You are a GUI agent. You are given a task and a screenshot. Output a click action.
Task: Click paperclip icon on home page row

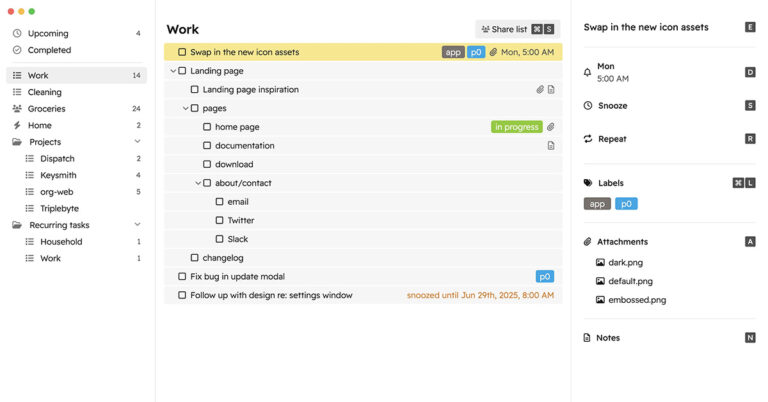[551, 127]
